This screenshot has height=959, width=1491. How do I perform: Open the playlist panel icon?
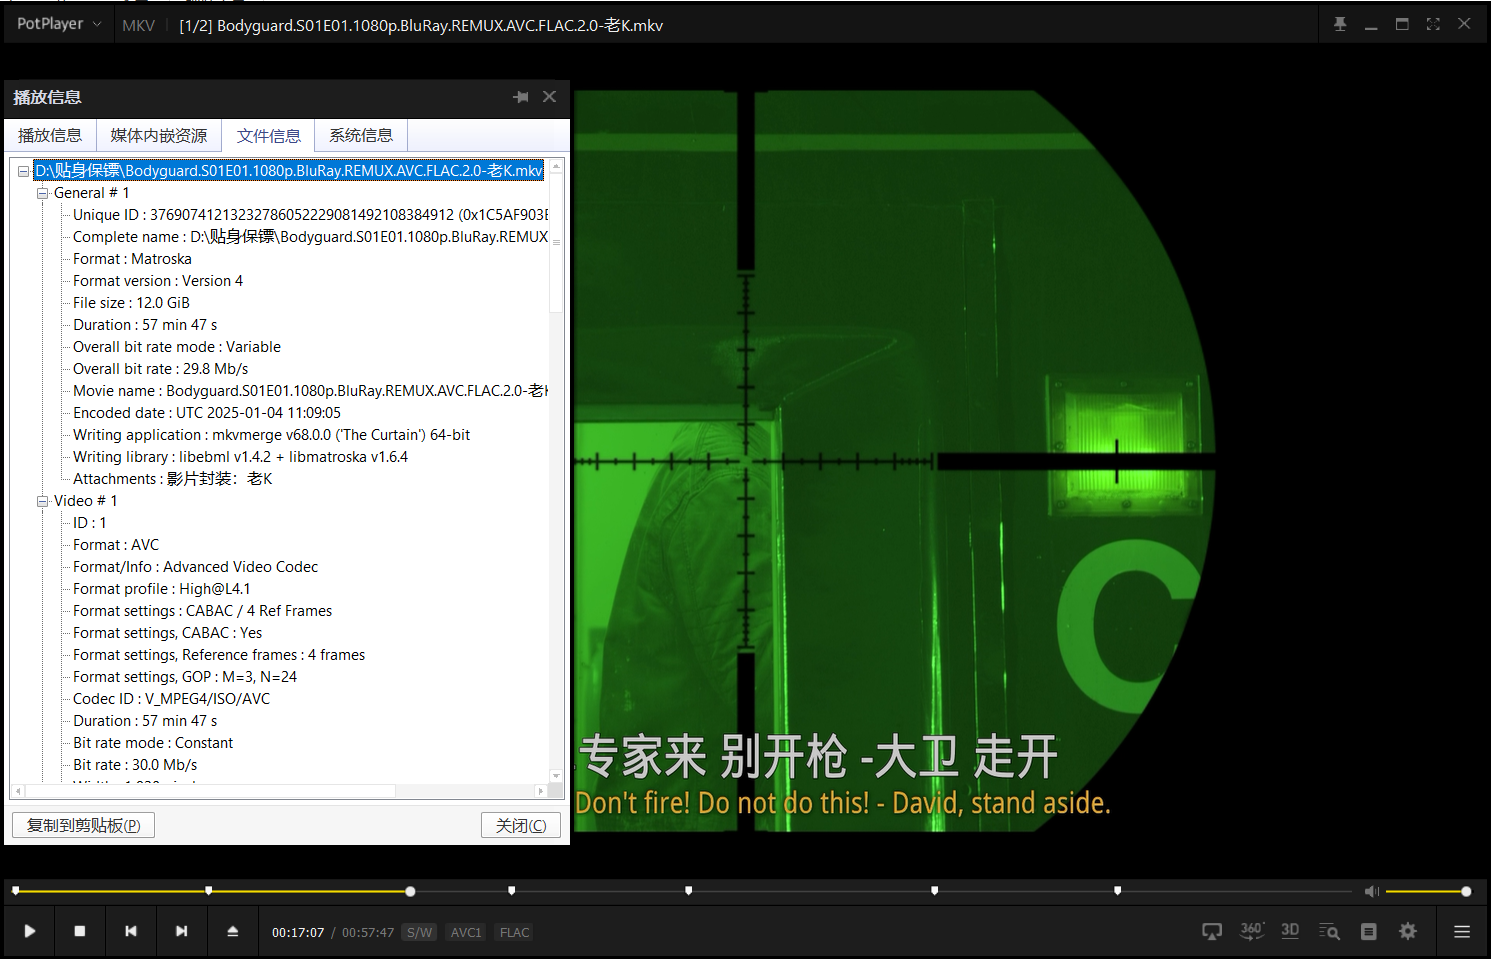pos(1369,931)
